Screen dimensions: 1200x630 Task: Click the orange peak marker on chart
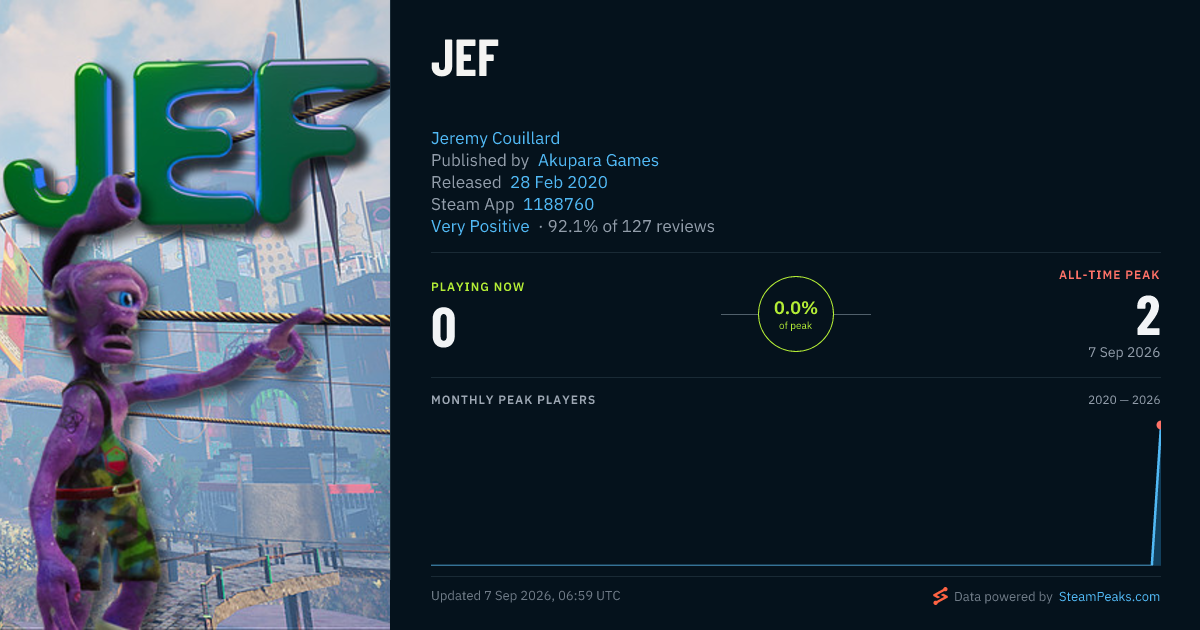point(1159,425)
